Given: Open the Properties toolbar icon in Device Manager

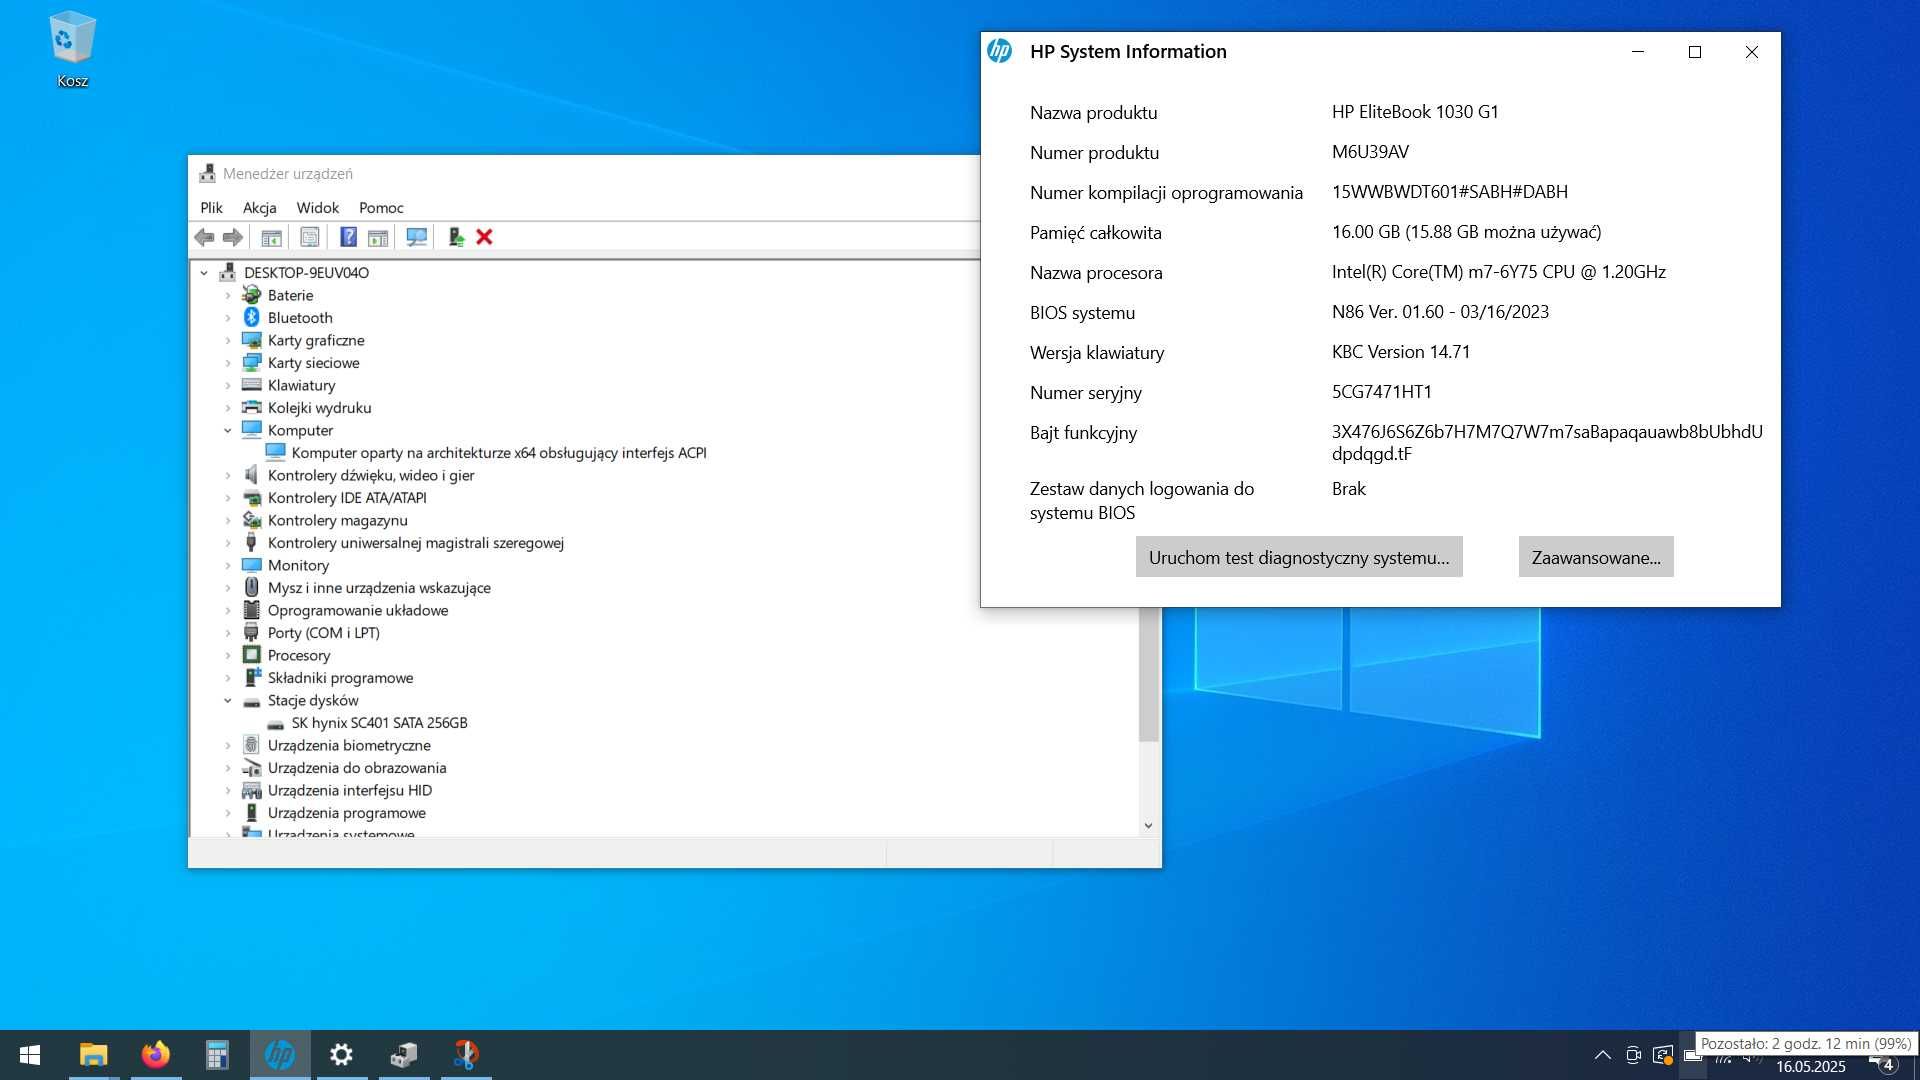Looking at the screenshot, I should [x=310, y=237].
